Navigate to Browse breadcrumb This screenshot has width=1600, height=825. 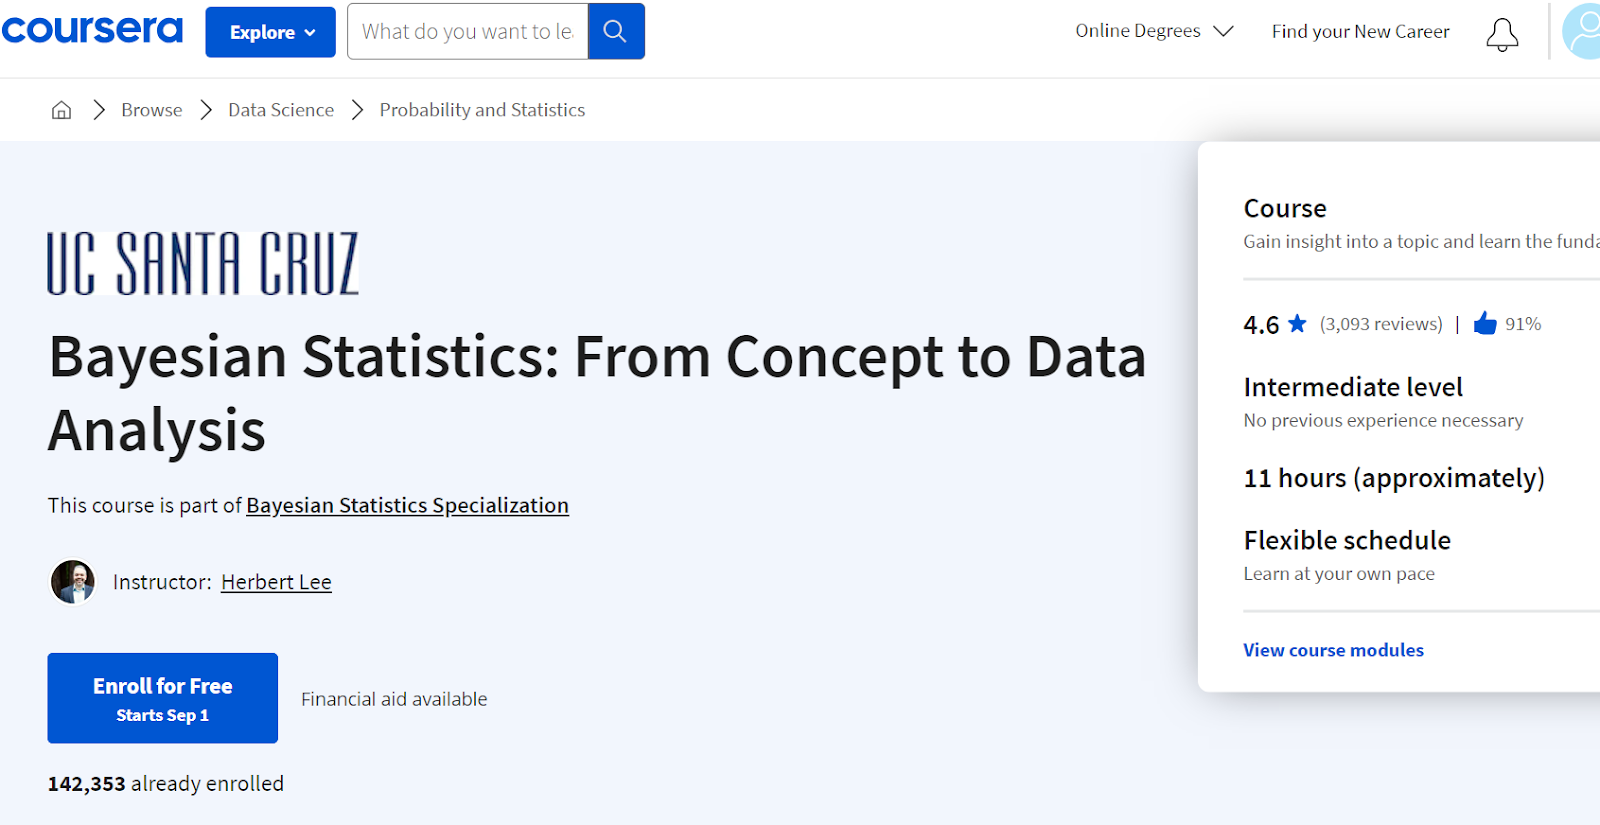[152, 110]
